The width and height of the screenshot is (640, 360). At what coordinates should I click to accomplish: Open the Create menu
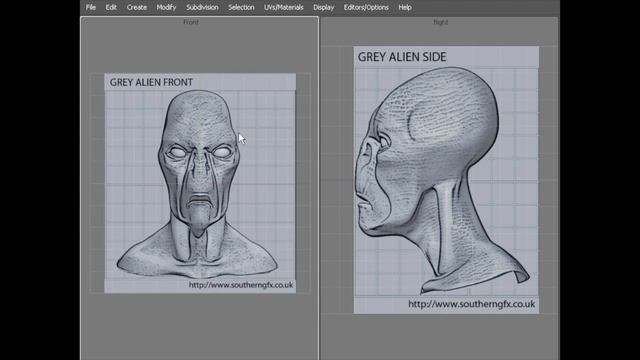[137, 7]
